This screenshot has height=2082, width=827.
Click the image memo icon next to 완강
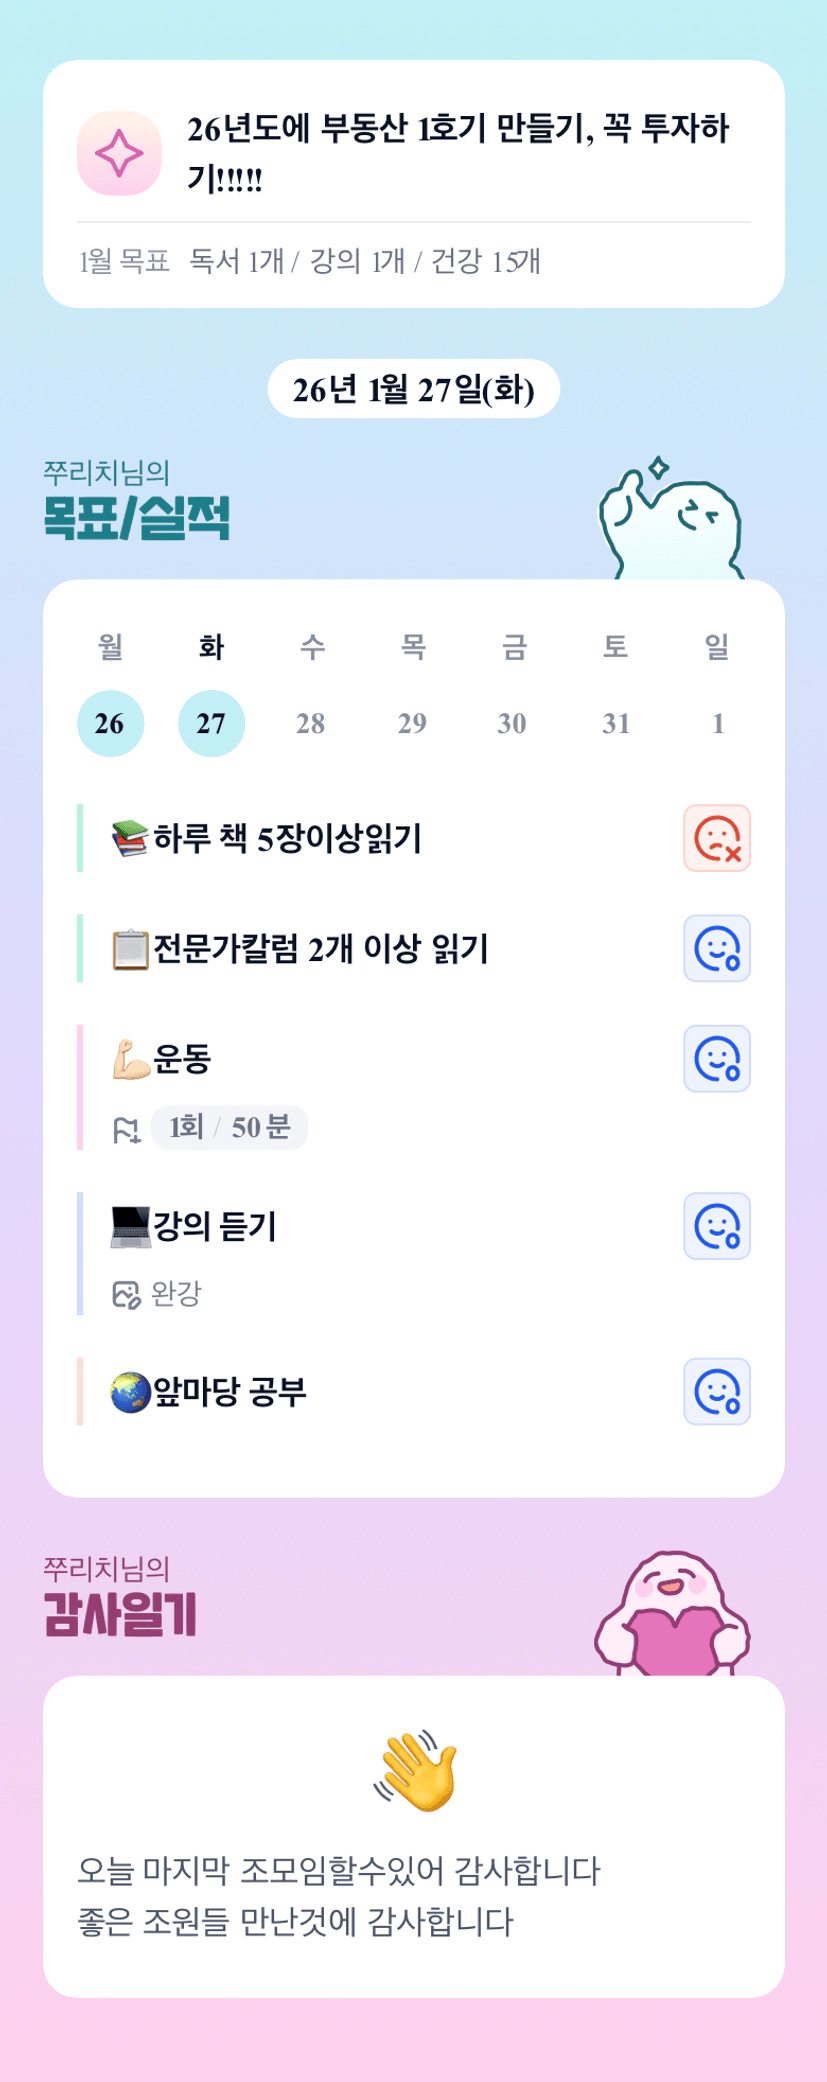pyautogui.click(x=126, y=1295)
